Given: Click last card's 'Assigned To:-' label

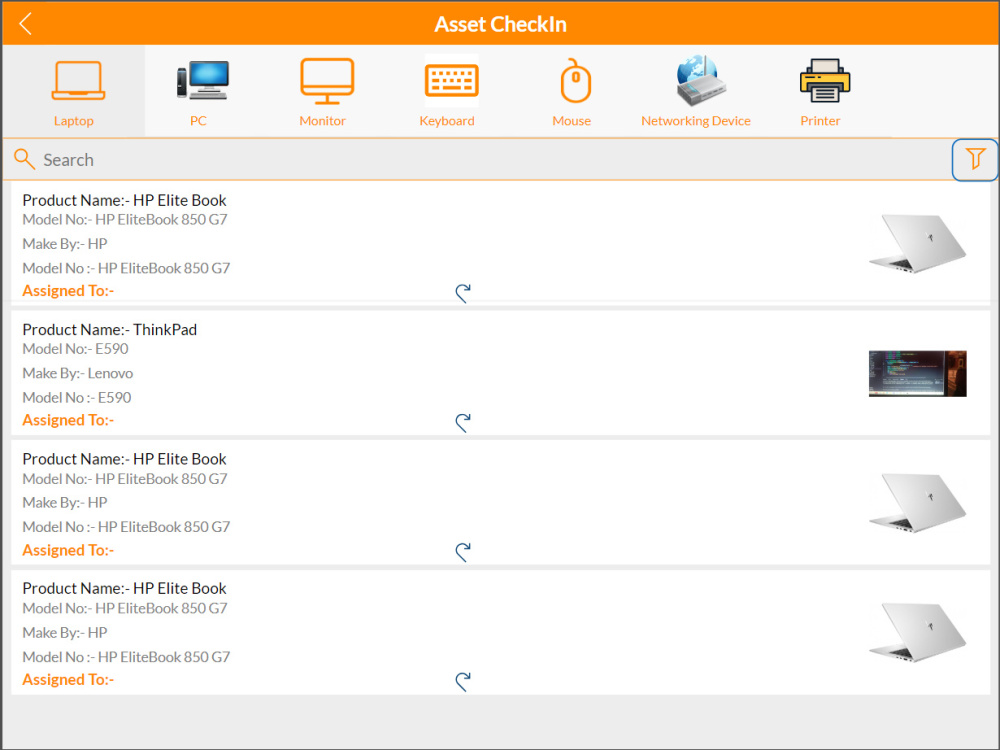Looking at the screenshot, I should (68, 680).
